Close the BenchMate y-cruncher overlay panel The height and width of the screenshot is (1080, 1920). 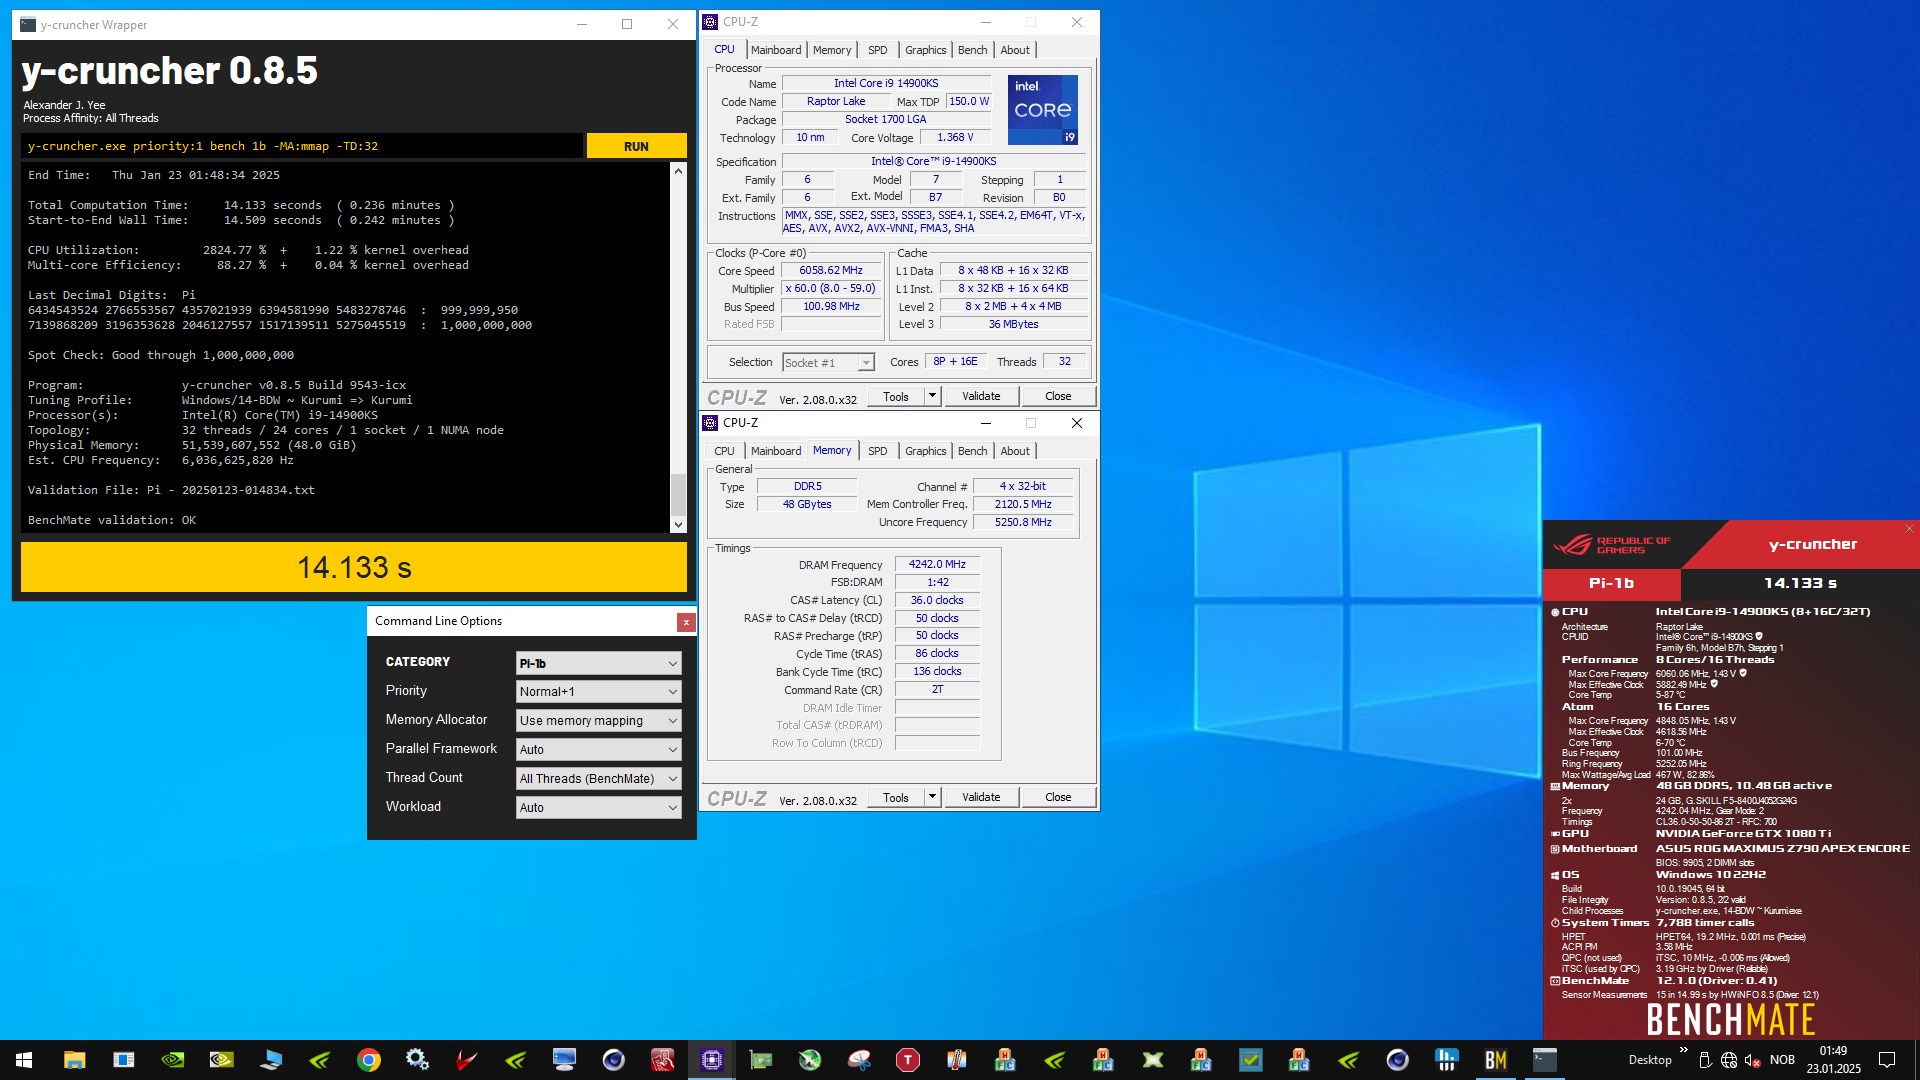pos(1909,528)
